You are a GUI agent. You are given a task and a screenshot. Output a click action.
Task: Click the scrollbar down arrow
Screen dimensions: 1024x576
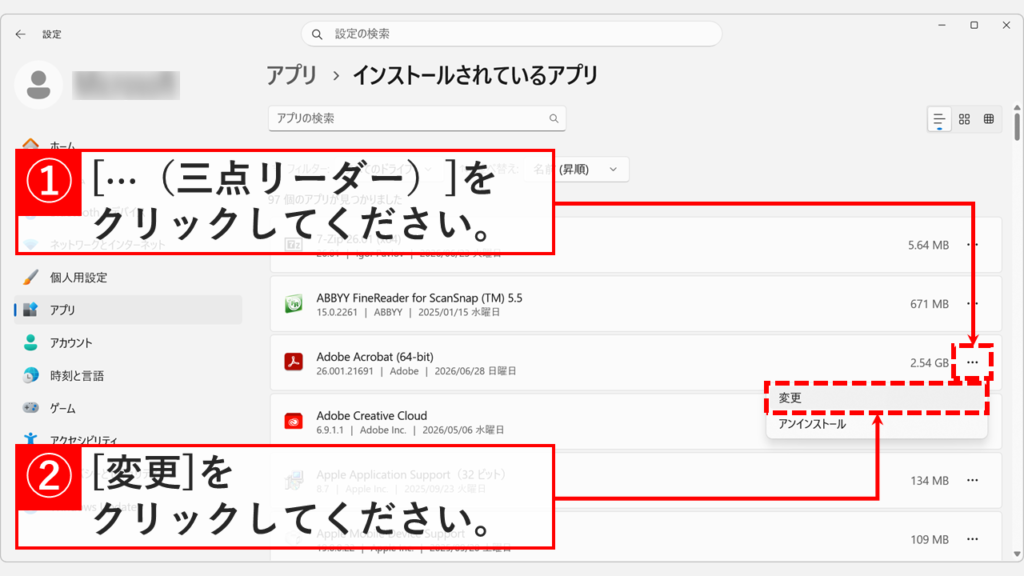[x=1017, y=554]
